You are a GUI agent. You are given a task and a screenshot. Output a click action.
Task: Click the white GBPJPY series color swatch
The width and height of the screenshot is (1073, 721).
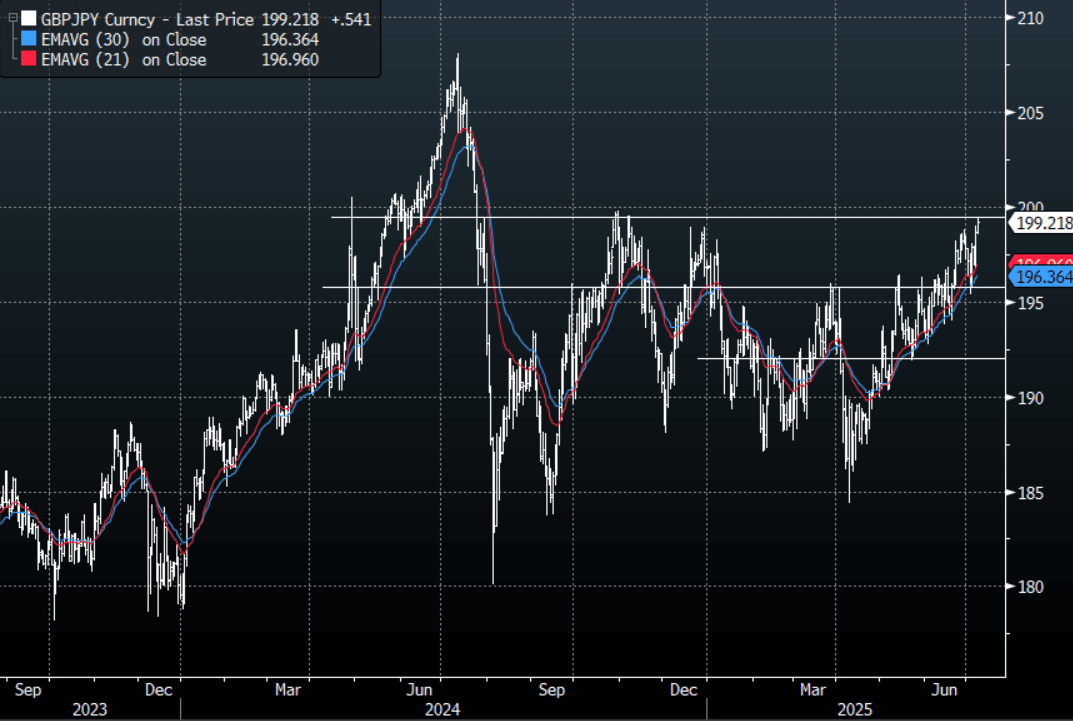point(29,19)
